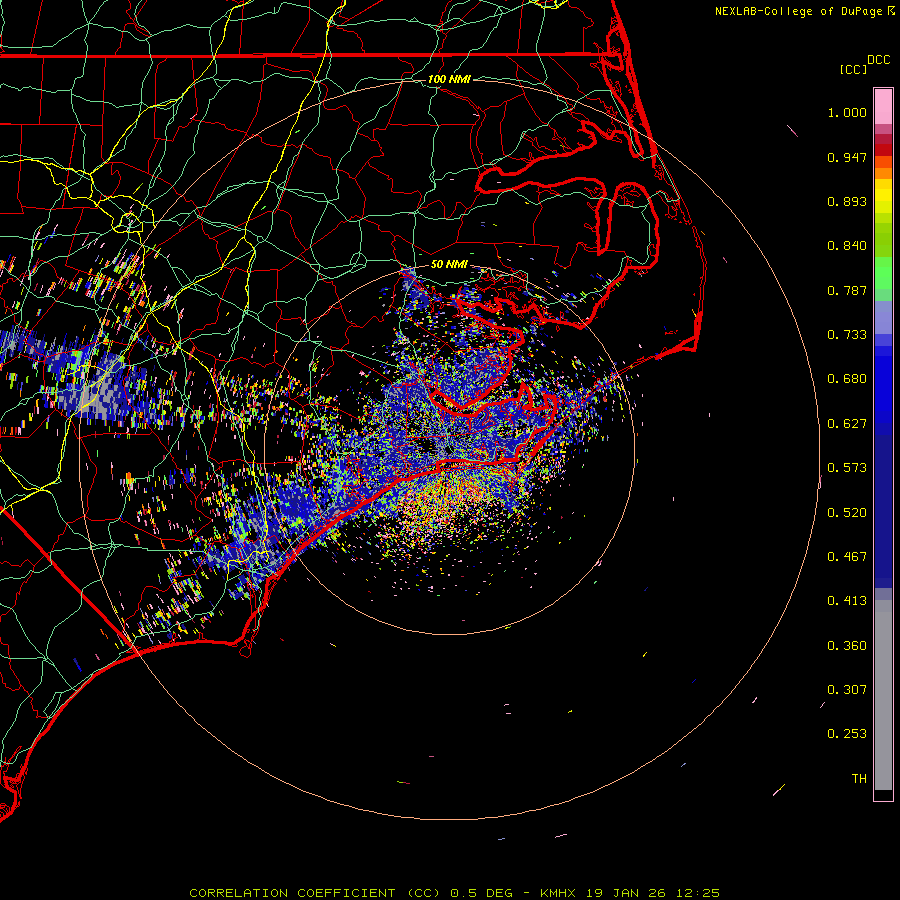900x900 pixels.
Task: Pick the orange color bar segment
Action: (x=883, y=167)
